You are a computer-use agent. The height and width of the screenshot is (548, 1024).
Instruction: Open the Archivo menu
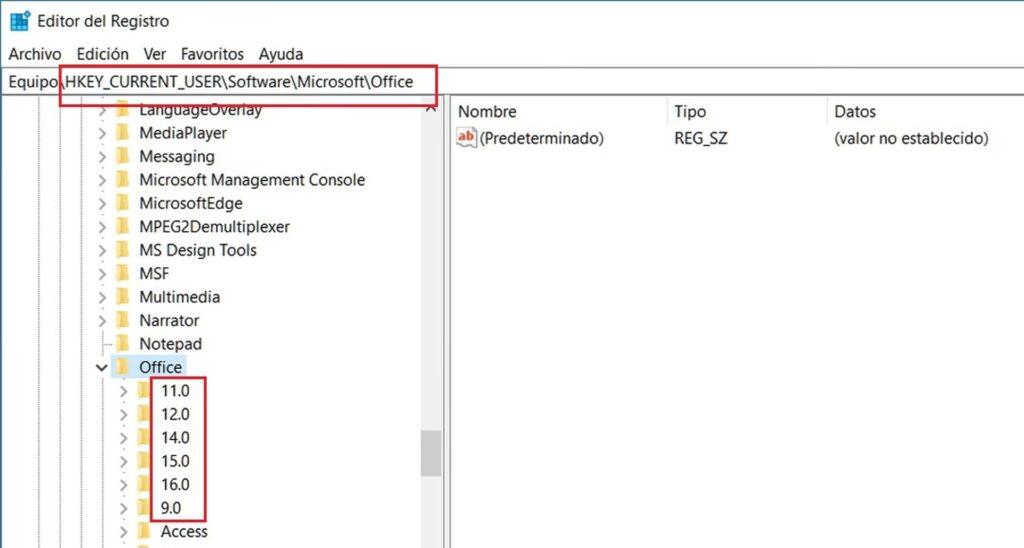(35, 54)
